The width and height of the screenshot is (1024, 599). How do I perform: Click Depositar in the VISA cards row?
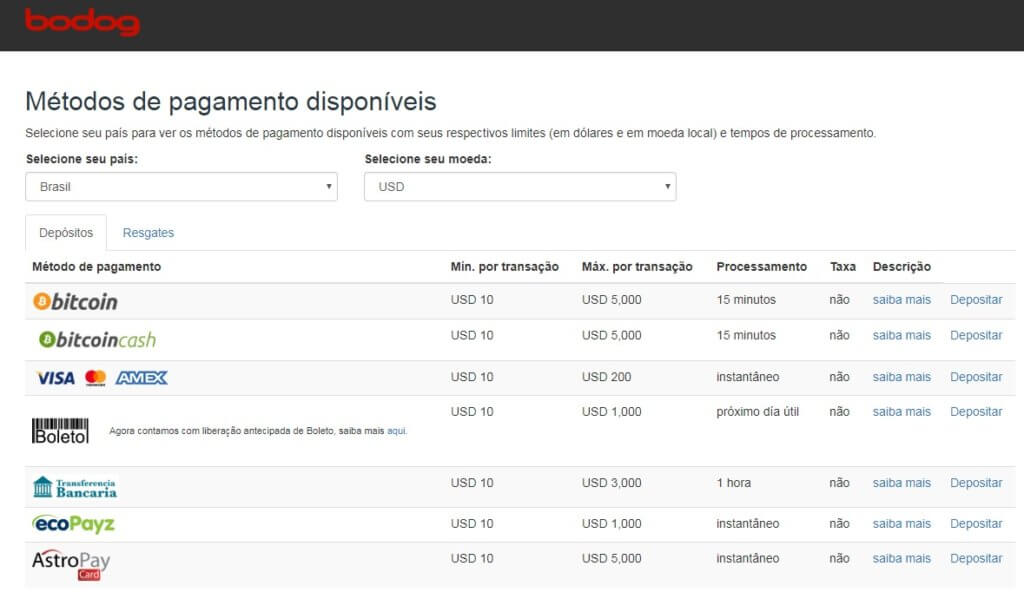976,377
